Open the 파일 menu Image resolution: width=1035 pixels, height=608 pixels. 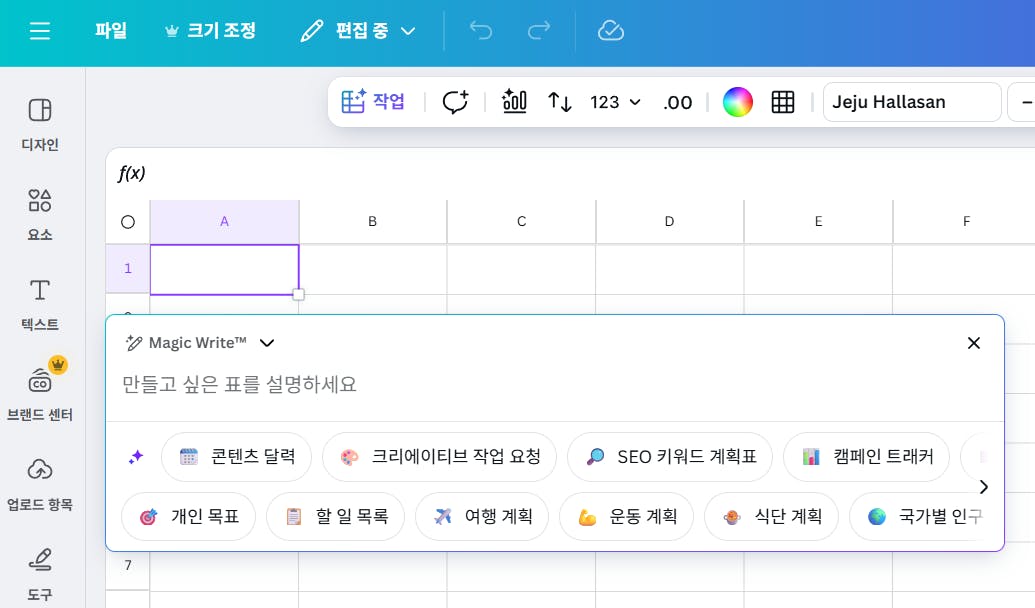110,31
